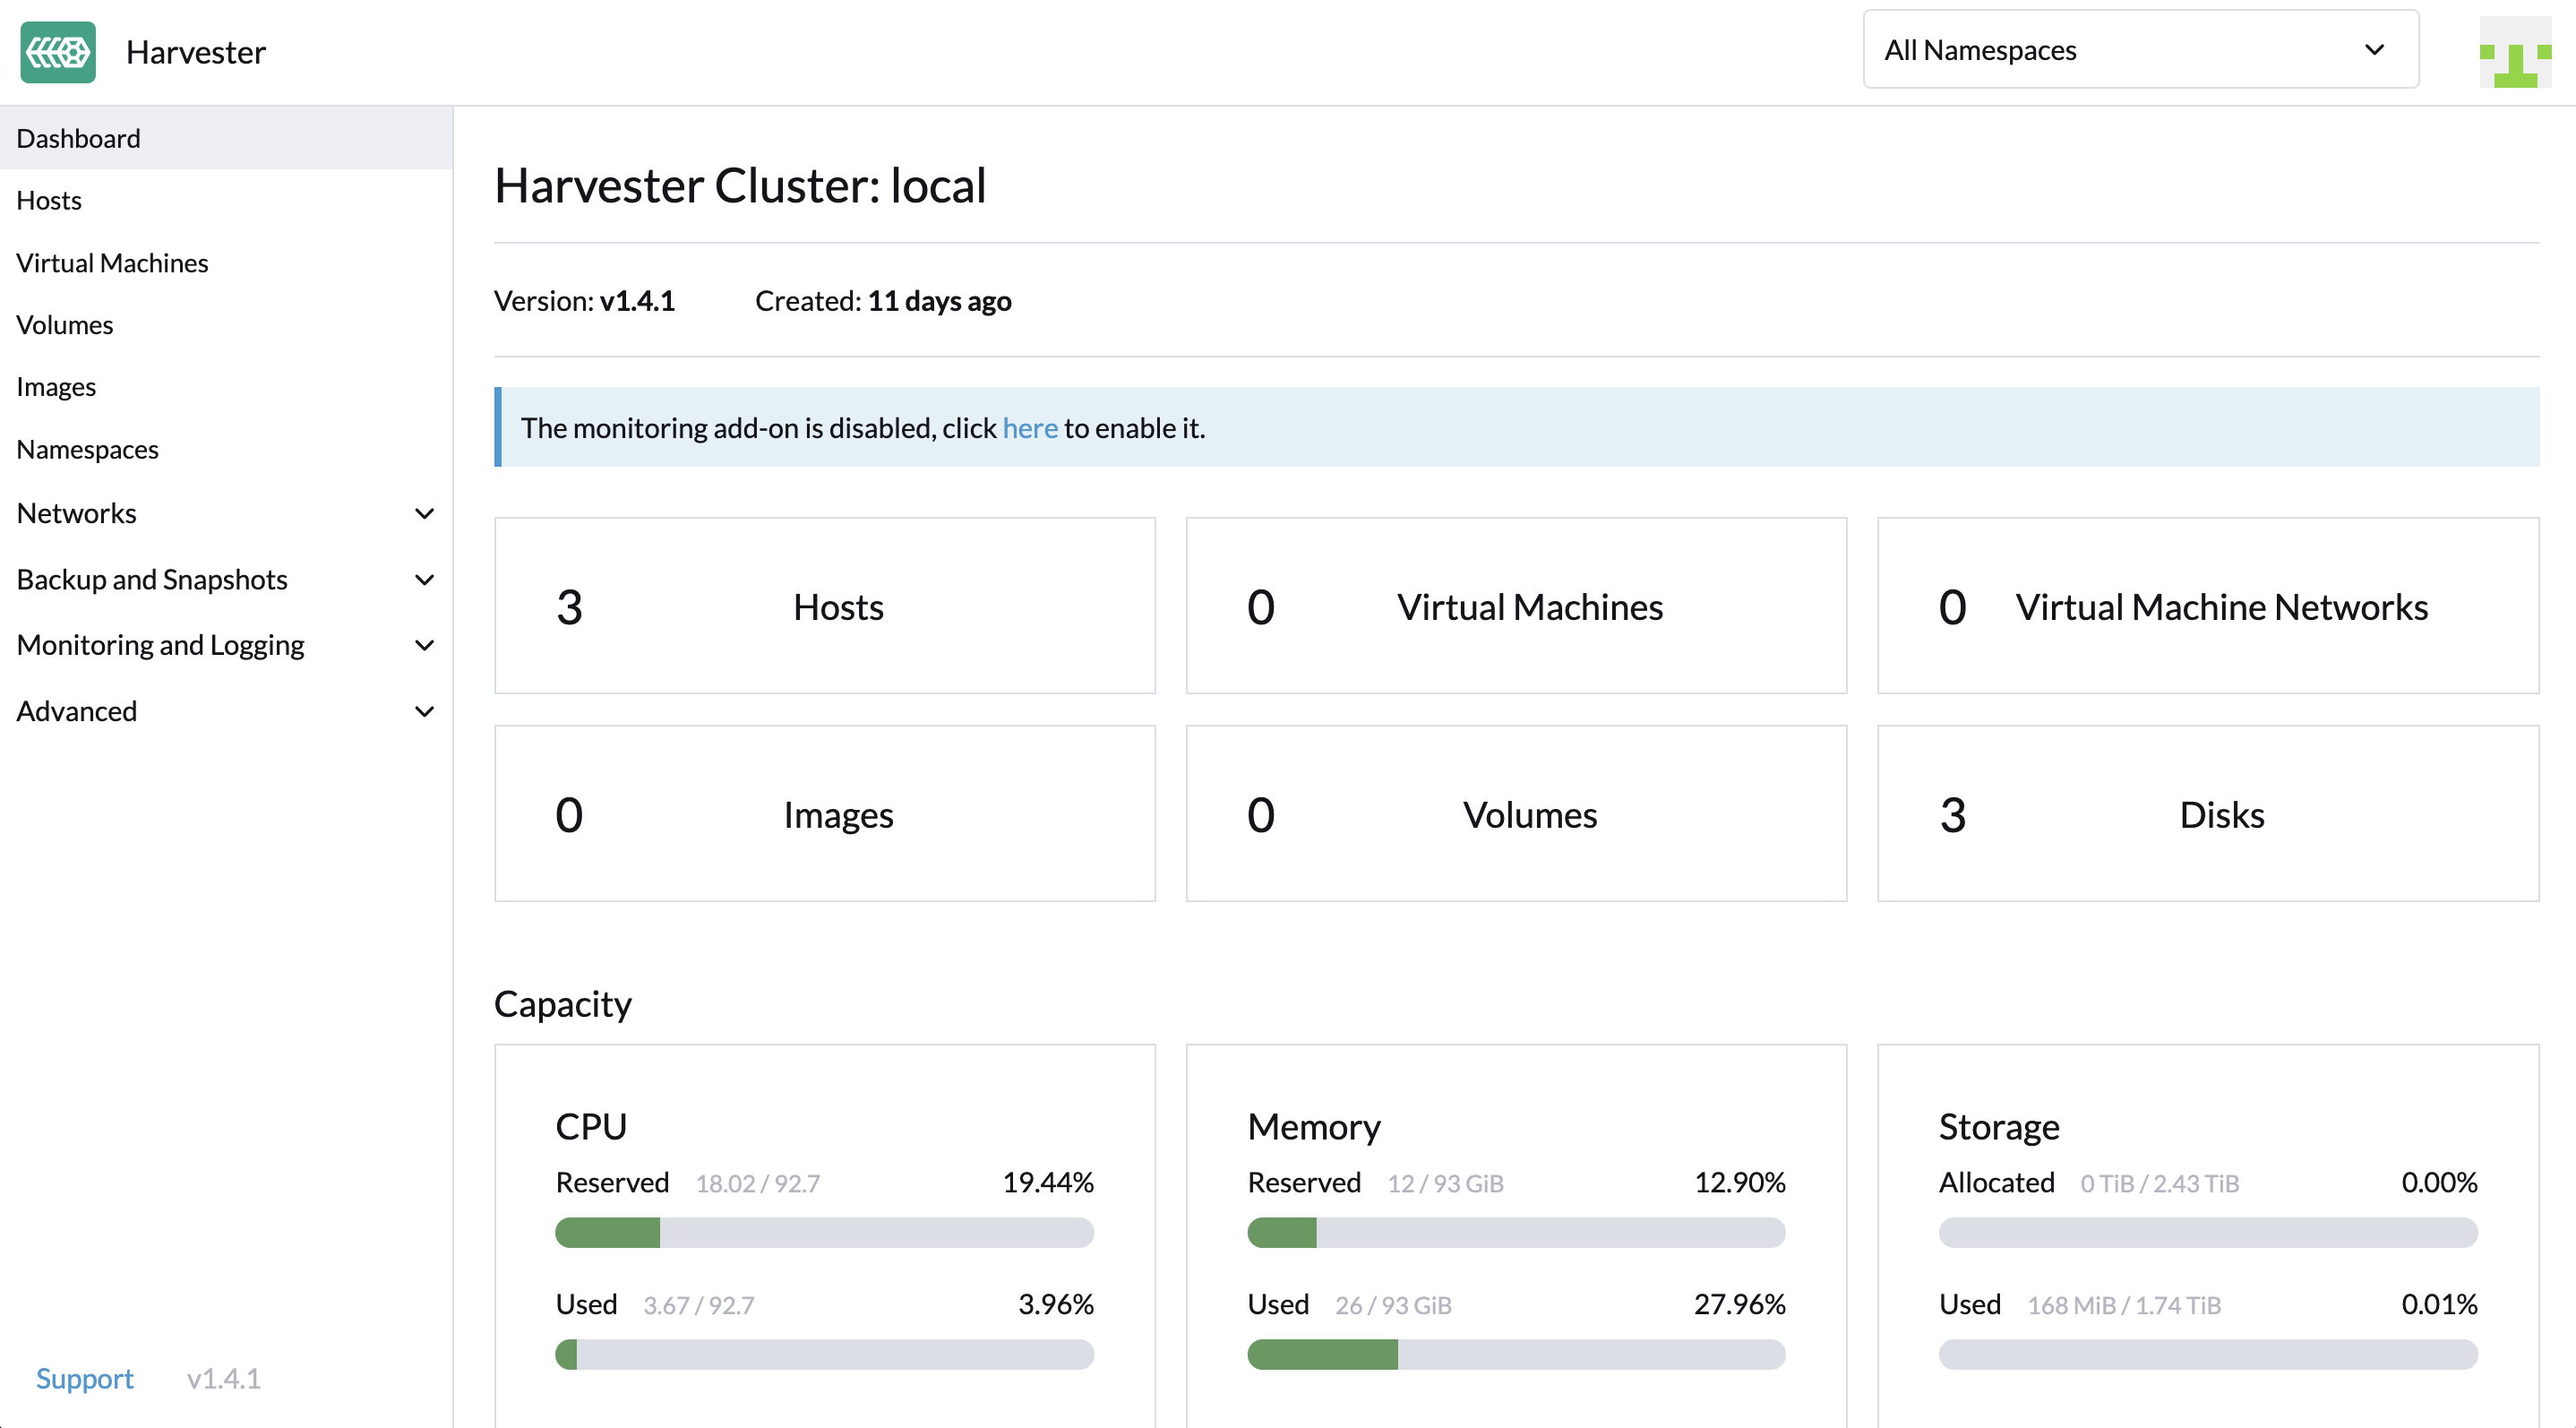This screenshot has width=2576, height=1428.
Task: Open Images in the sidebar
Action: click(226, 387)
